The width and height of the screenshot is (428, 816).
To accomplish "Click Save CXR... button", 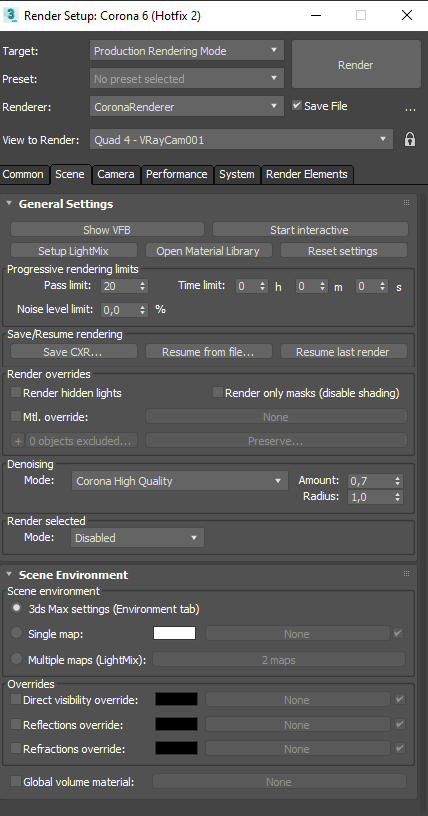I will 73,351.
